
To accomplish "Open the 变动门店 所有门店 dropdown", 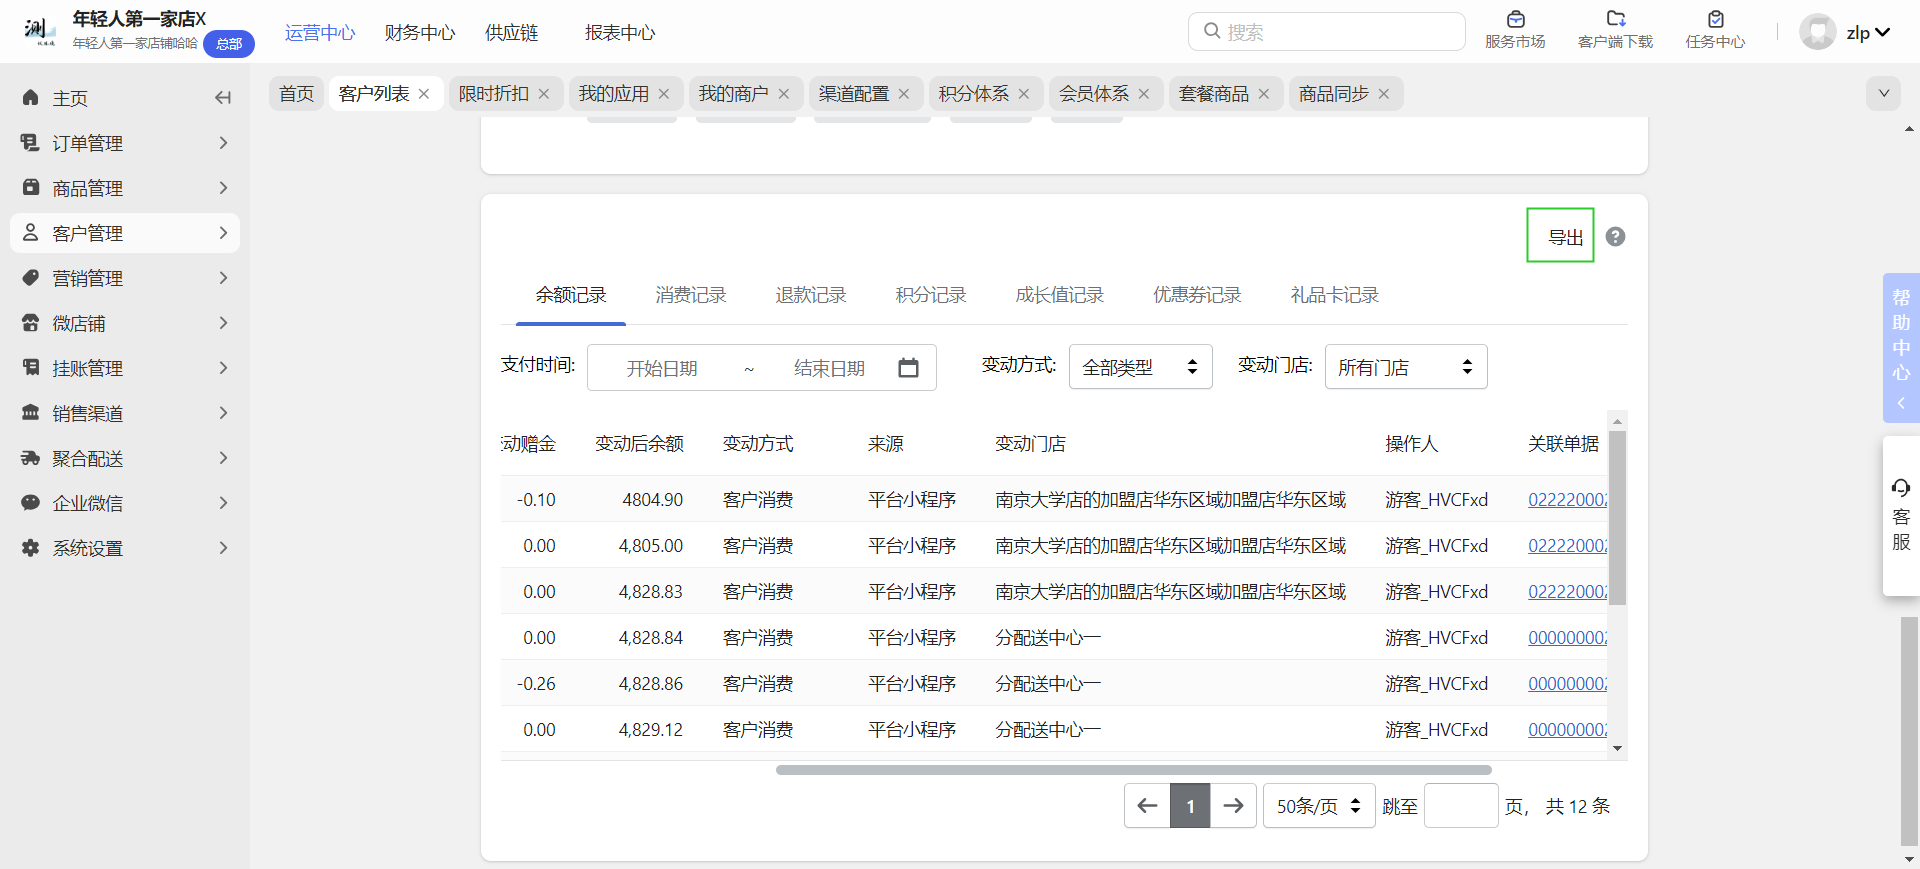I will click(x=1405, y=368).
